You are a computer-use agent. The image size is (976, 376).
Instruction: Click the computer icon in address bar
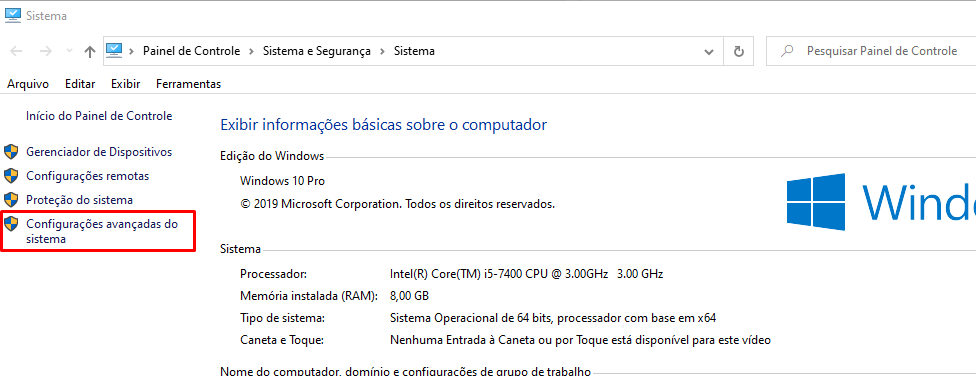coord(114,51)
